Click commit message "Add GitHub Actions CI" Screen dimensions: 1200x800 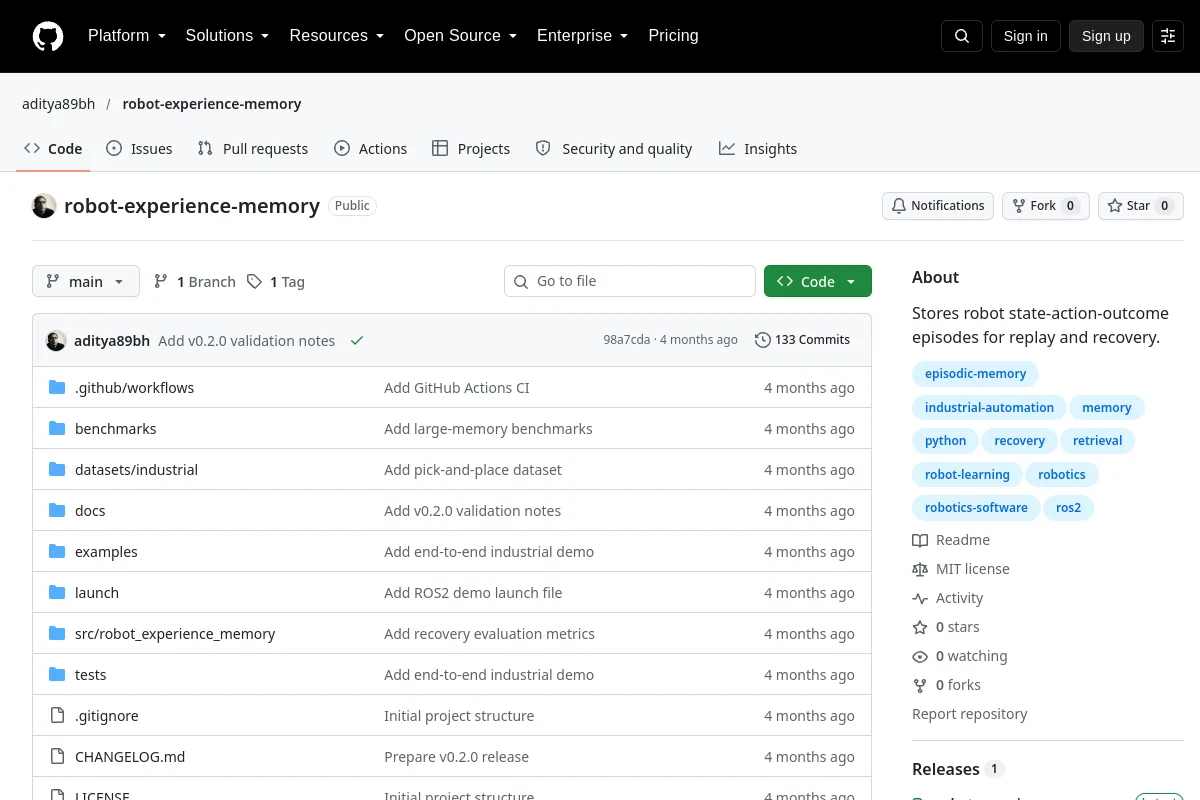tap(457, 388)
